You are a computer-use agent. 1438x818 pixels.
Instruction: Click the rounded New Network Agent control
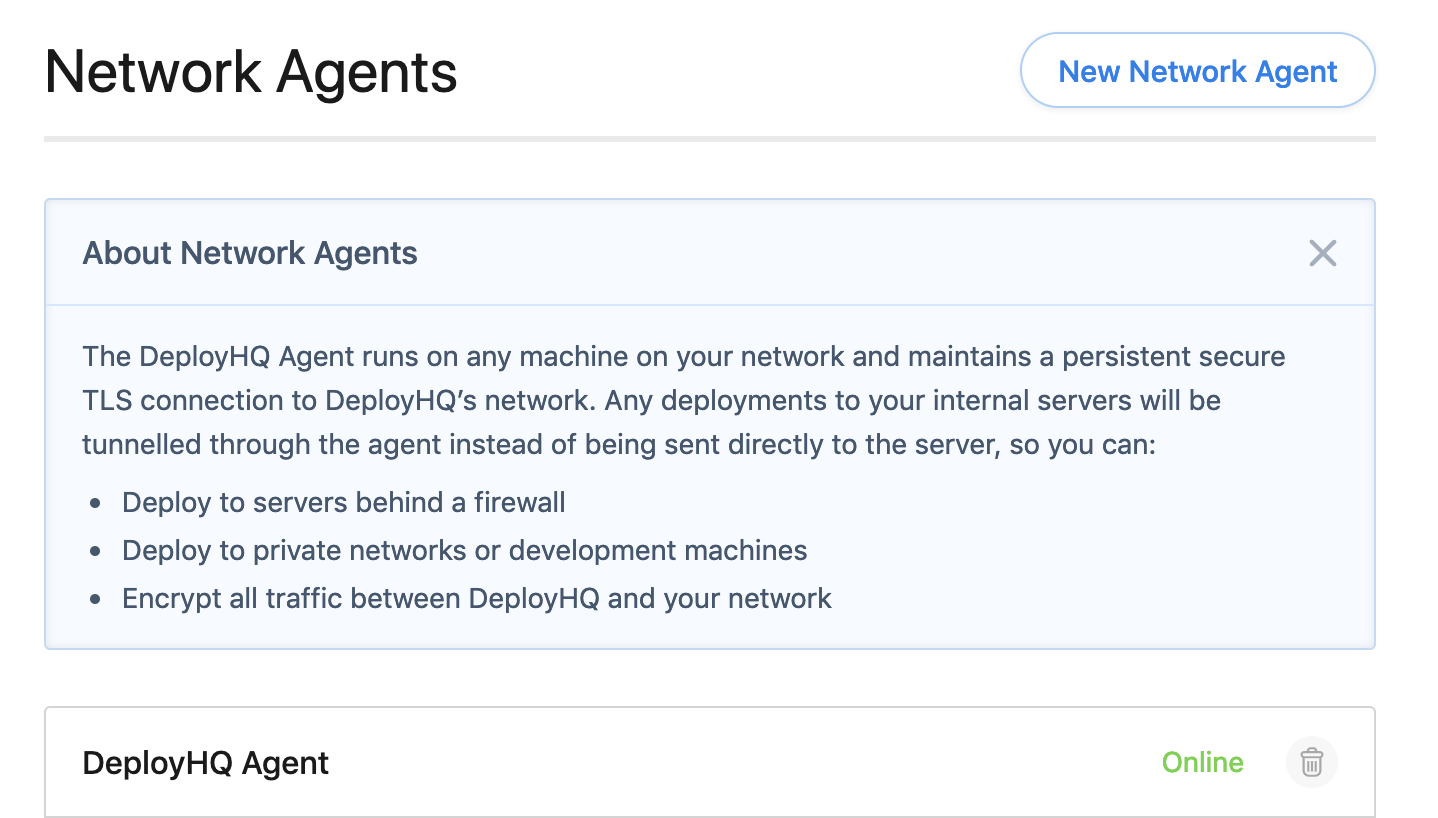(x=1196, y=70)
